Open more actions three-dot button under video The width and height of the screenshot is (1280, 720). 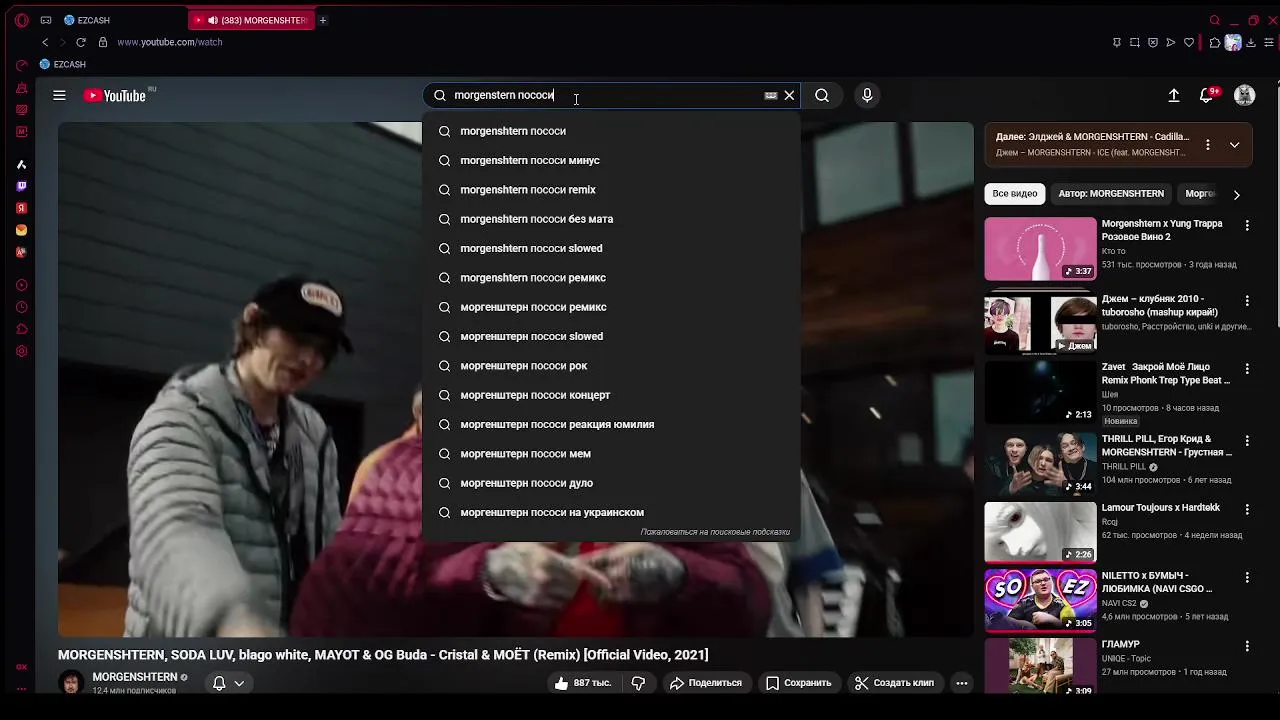point(961,683)
